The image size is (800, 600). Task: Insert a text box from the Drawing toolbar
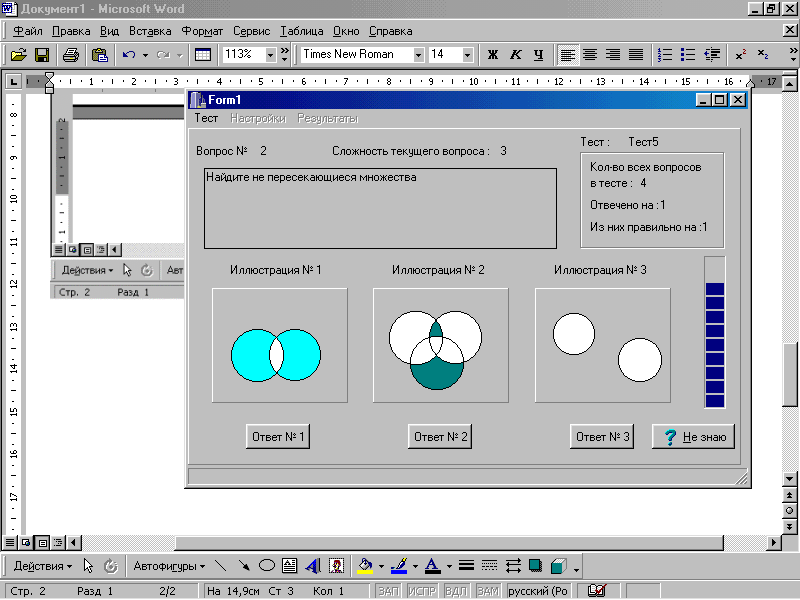point(289,566)
